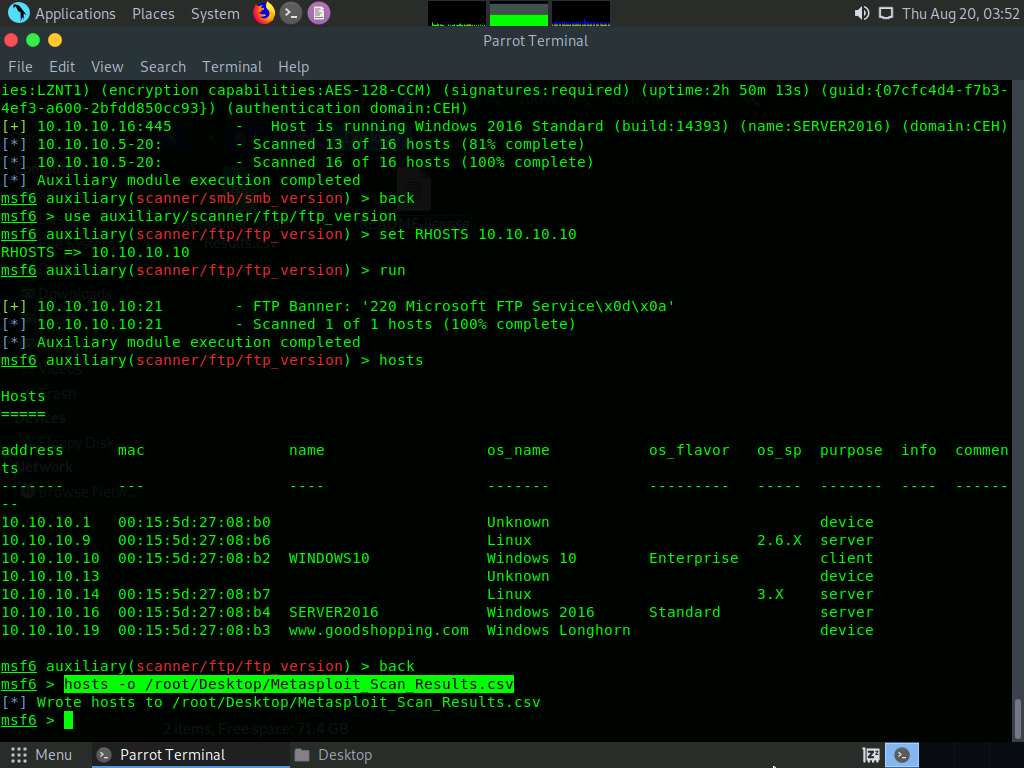Click '2.6.X' os_sp value
Screen dimensions: 1024x768
coord(779,541)
